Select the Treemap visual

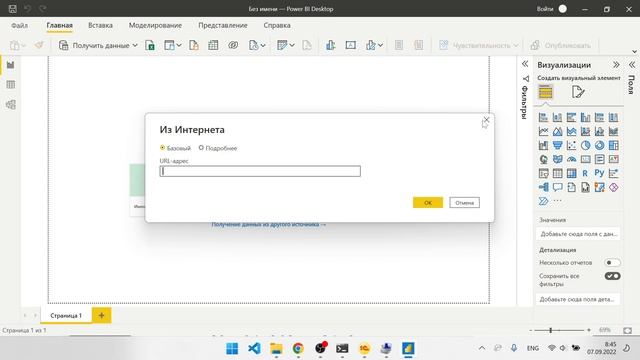[613, 145]
